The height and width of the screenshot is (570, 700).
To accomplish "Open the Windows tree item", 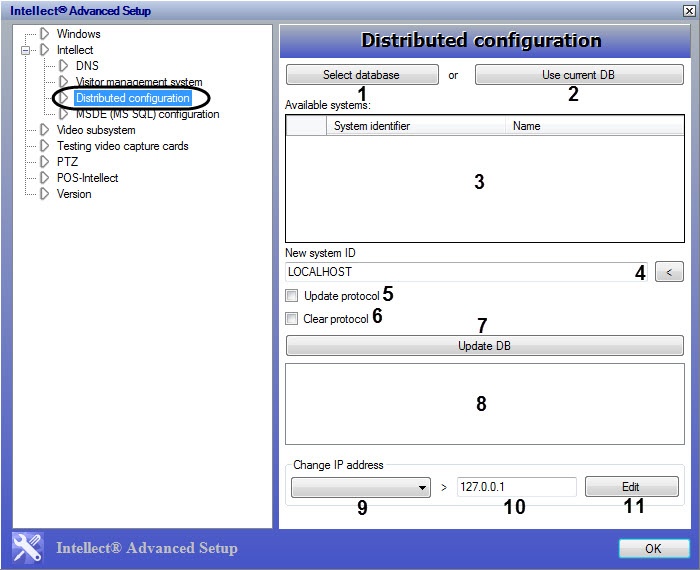I will pos(79,34).
